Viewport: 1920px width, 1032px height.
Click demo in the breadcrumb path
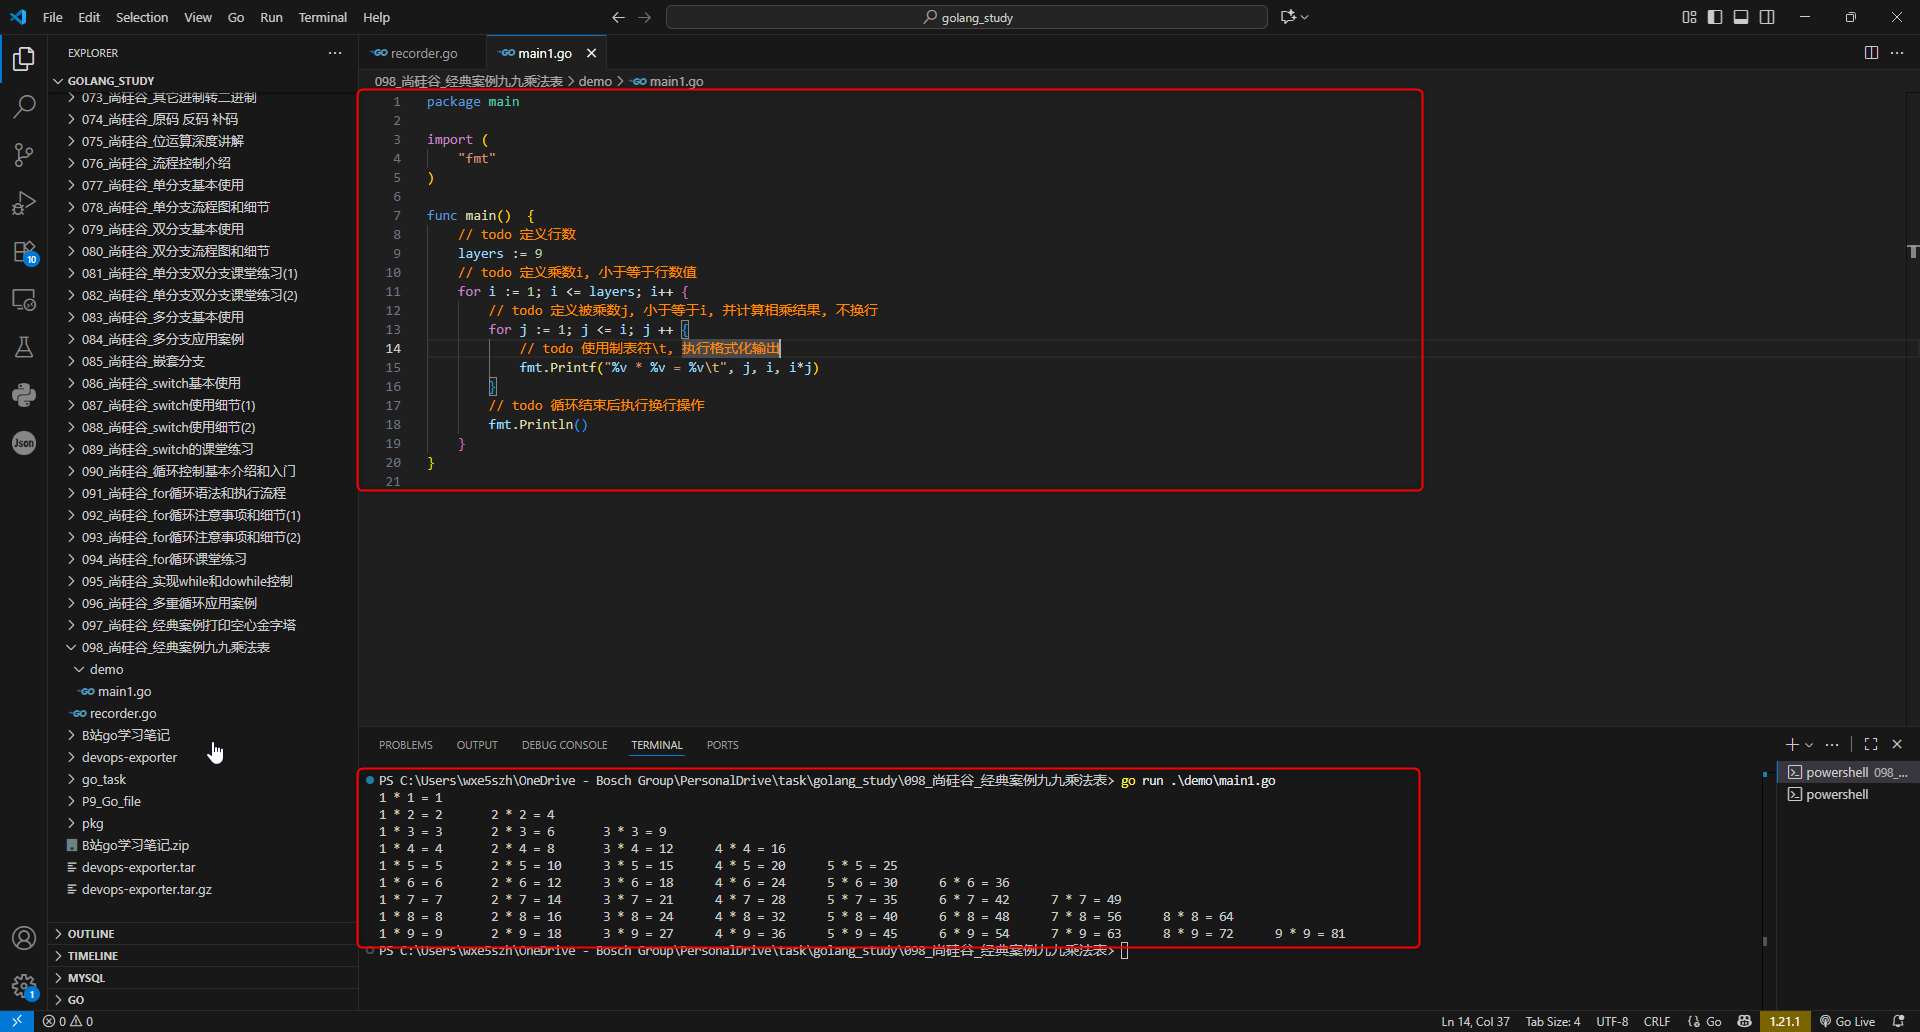coord(595,81)
